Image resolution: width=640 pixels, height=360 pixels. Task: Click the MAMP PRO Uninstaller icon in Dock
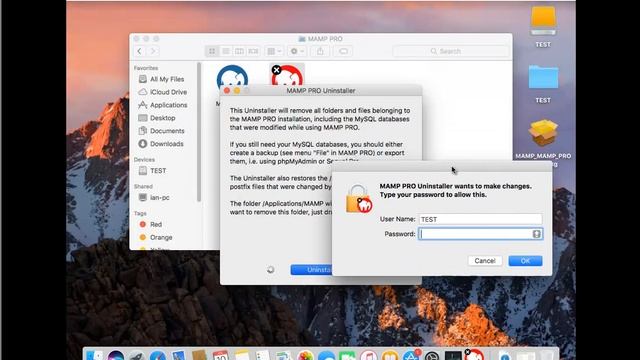click(474, 355)
